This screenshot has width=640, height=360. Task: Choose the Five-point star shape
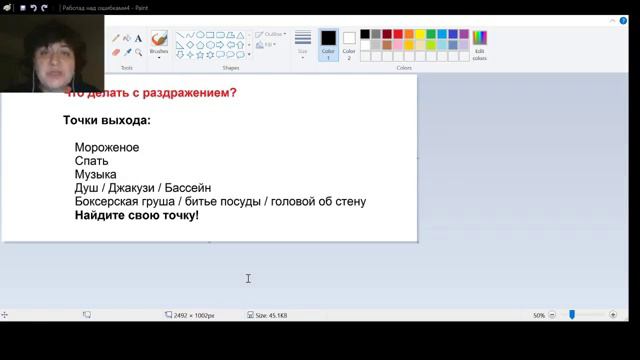click(x=200, y=55)
